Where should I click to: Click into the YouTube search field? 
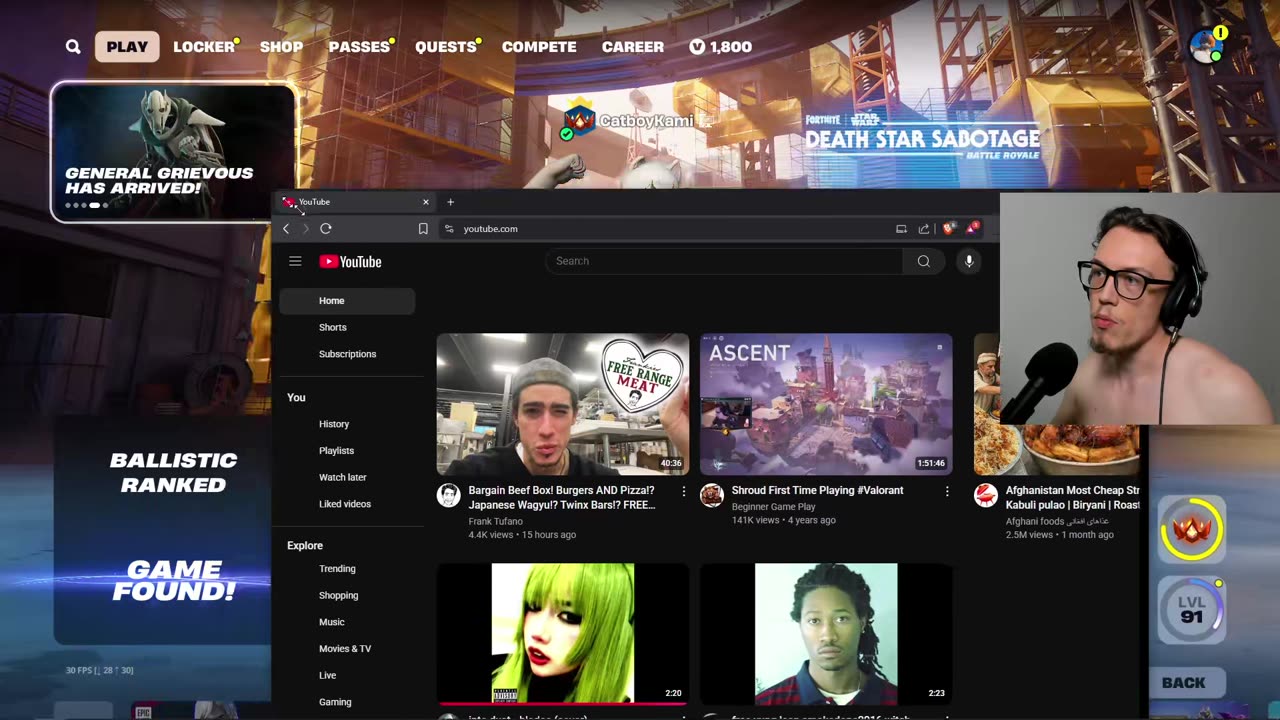pyautogui.click(x=725, y=261)
